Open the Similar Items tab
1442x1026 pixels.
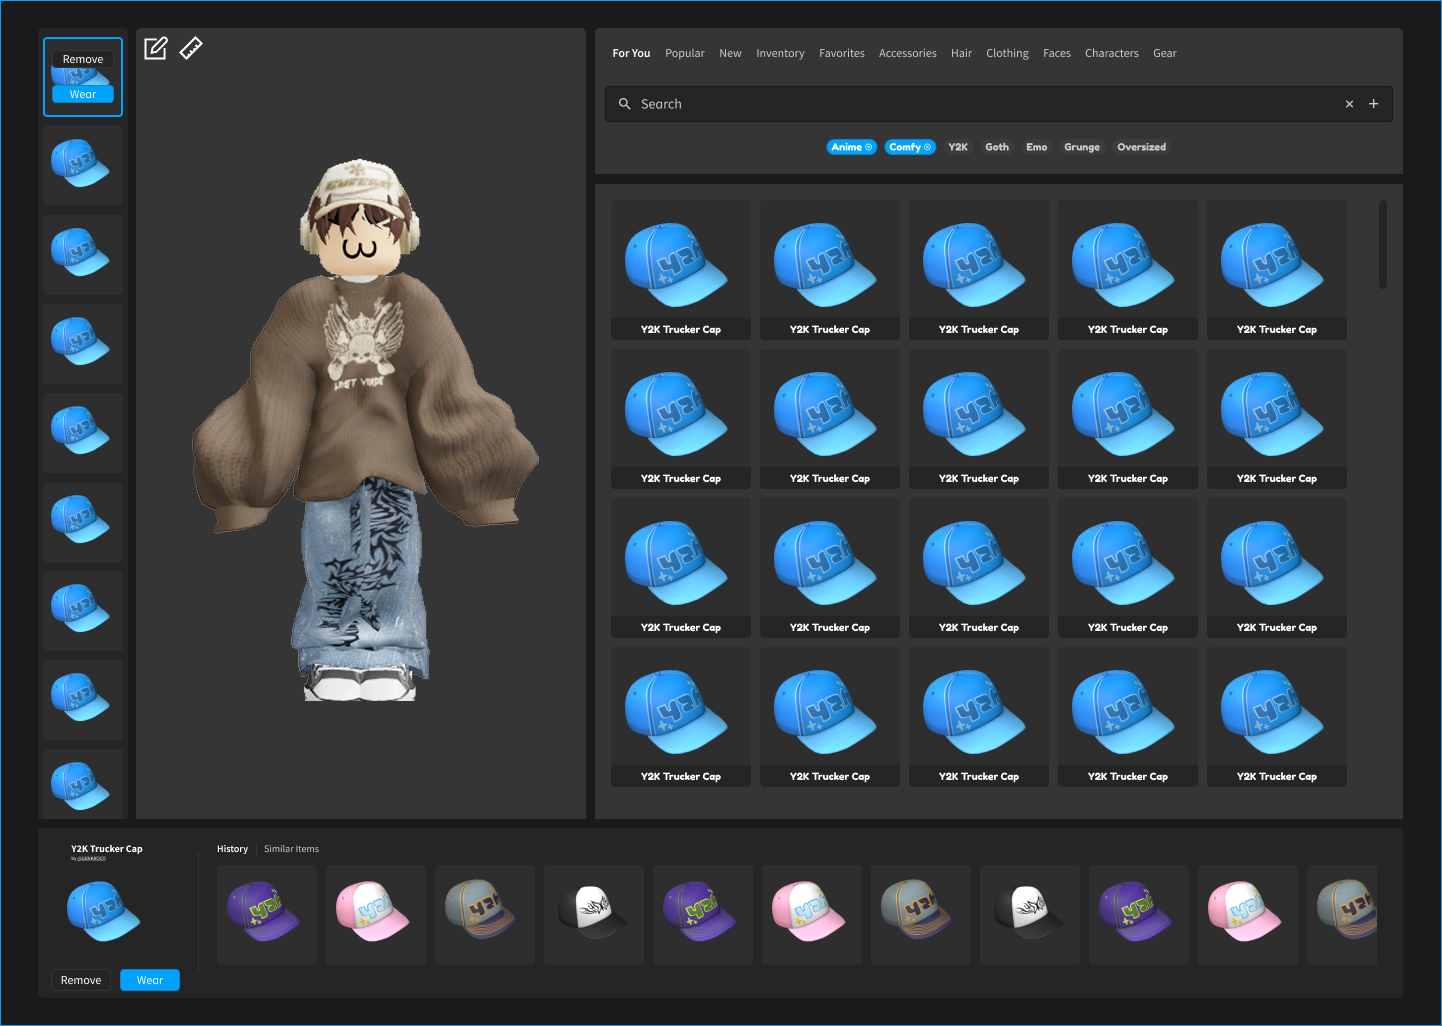pyautogui.click(x=291, y=849)
